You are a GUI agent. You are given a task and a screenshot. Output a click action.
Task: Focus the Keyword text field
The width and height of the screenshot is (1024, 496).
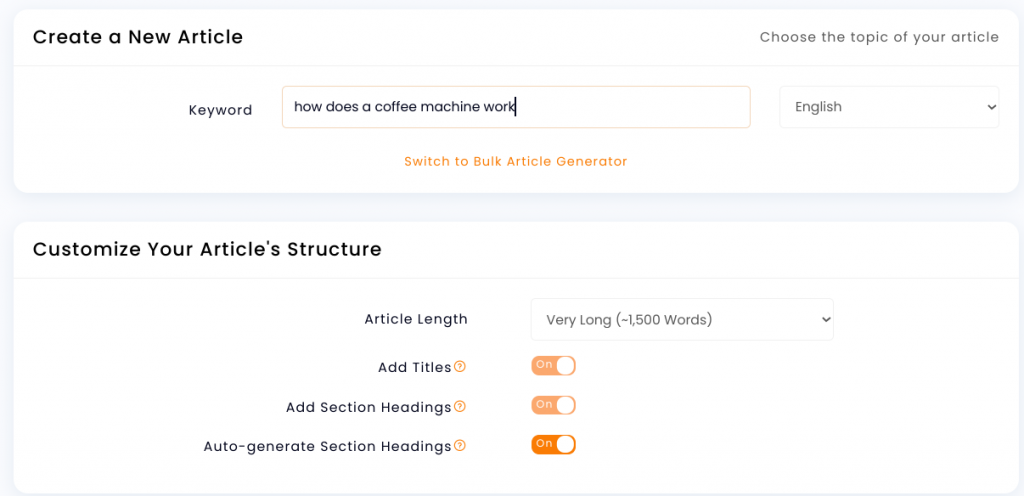click(516, 107)
